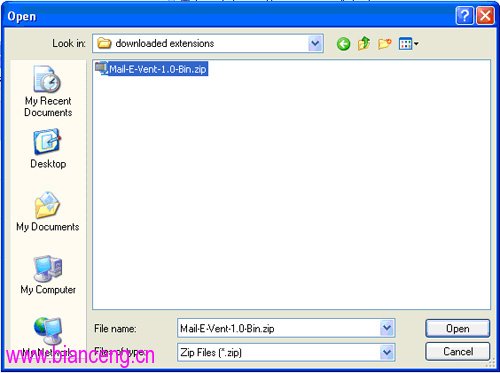Open My Network Places location

point(48,337)
